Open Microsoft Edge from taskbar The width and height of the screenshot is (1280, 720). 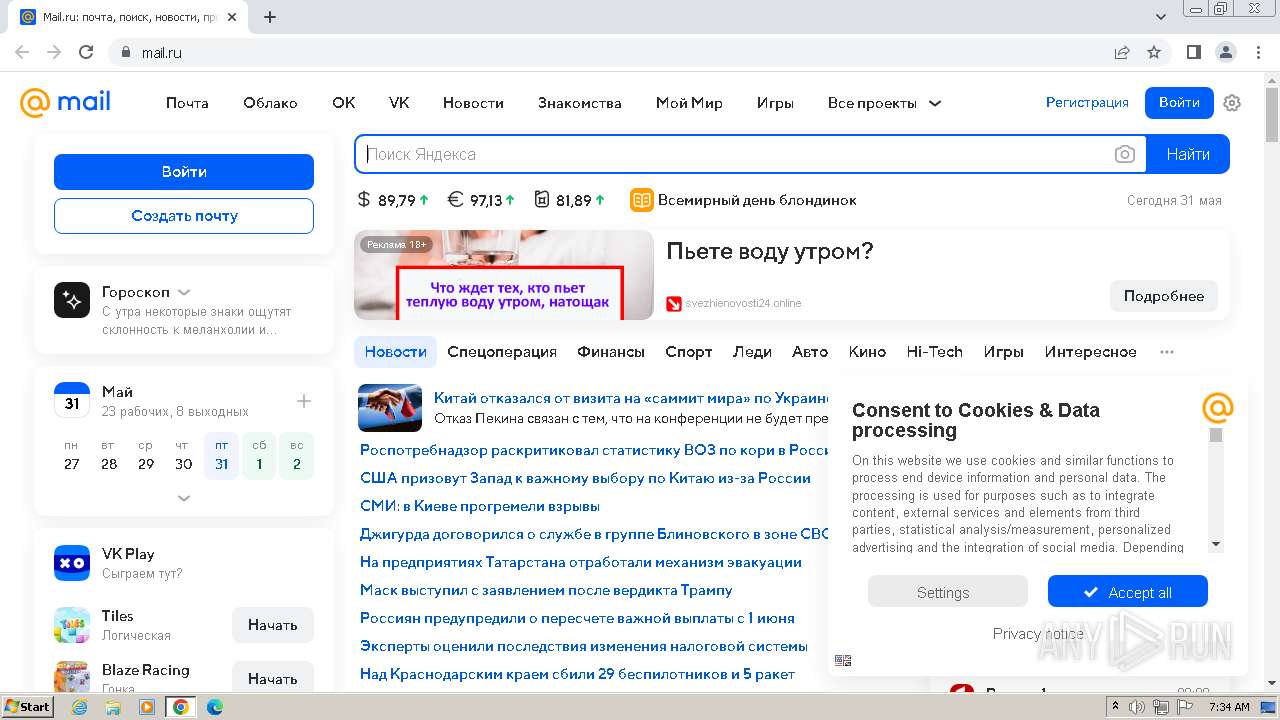tap(214, 707)
